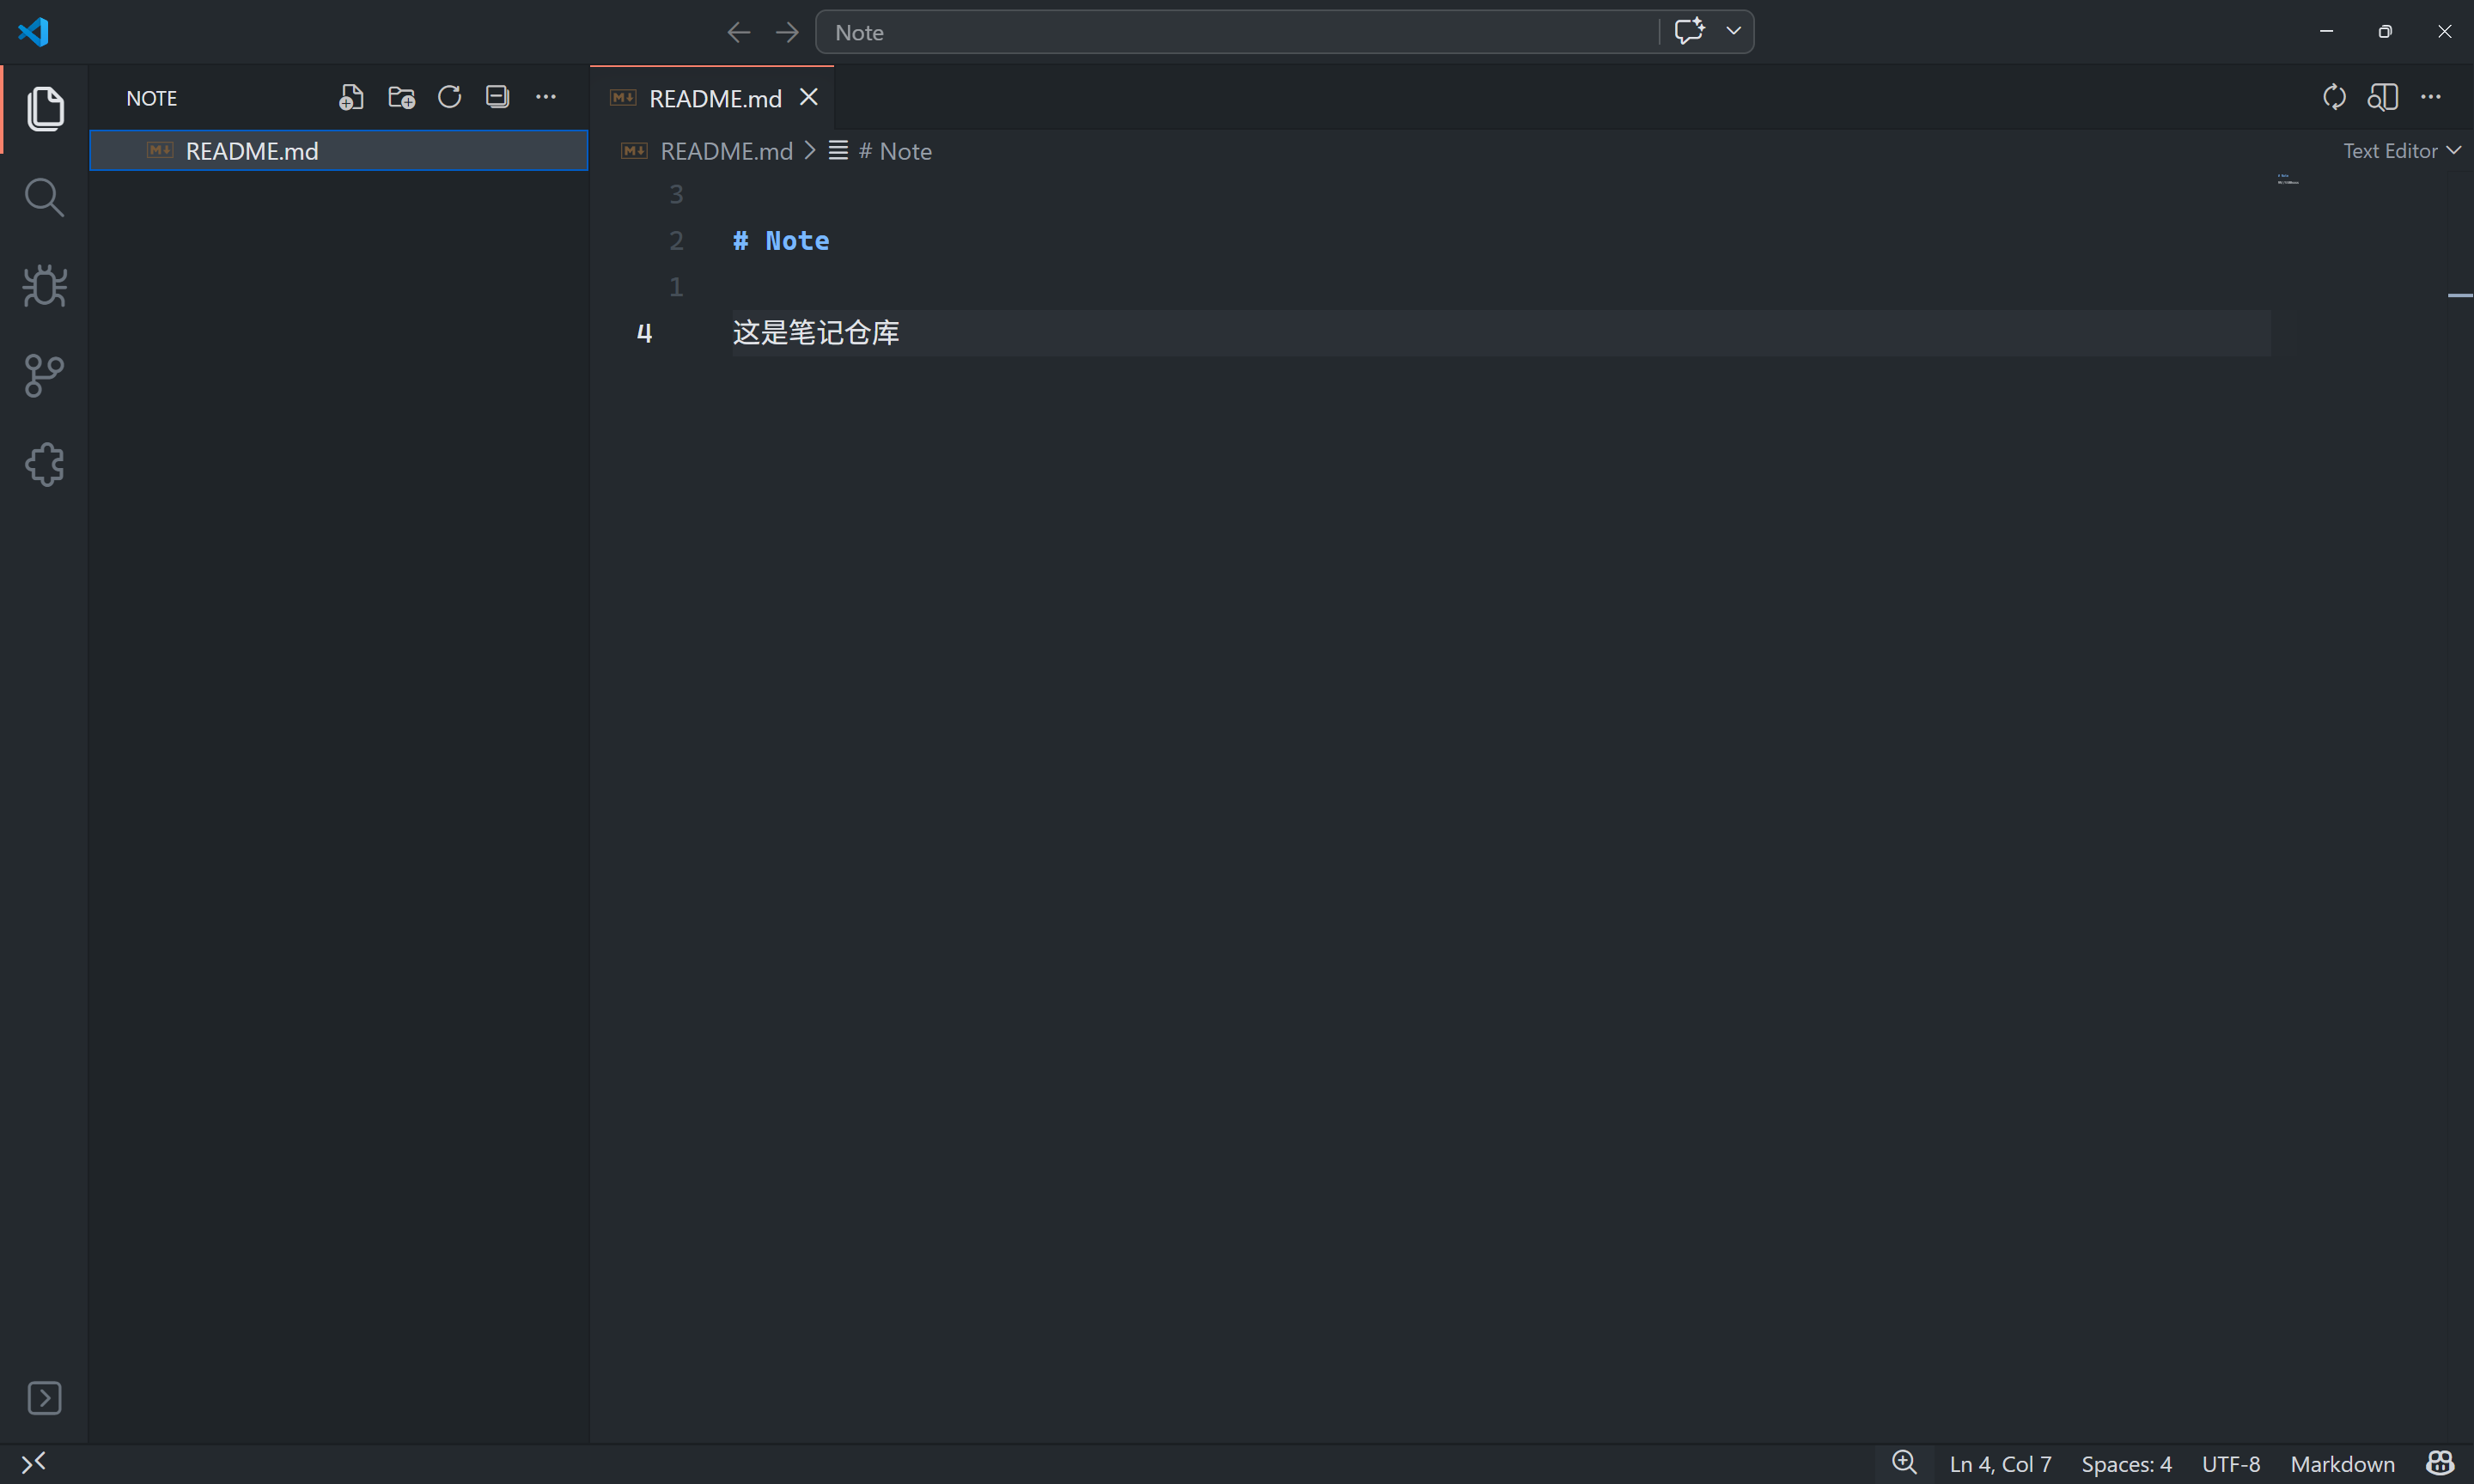The width and height of the screenshot is (2474, 1484).
Task: Click the NOTE explorer section header
Action: point(152,98)
